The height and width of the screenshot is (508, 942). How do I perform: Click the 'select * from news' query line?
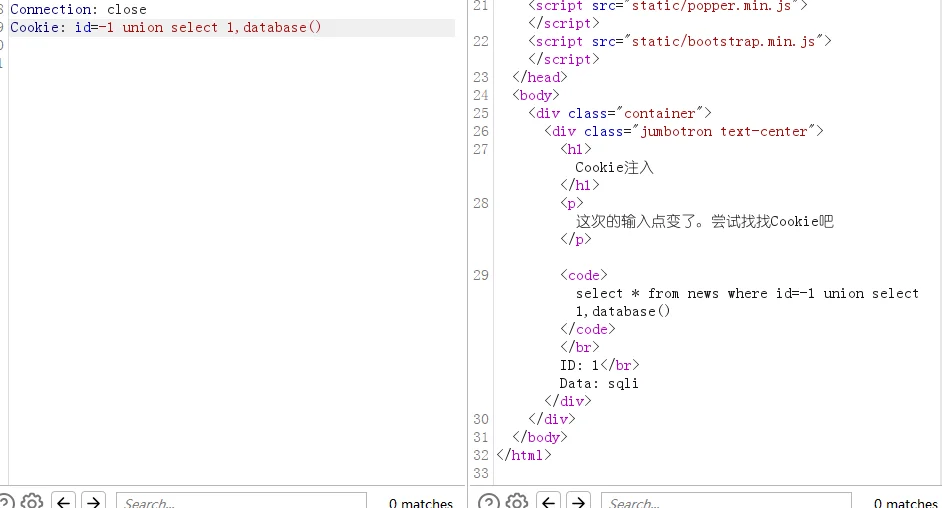pyautogui.click(x=746, y=293)
